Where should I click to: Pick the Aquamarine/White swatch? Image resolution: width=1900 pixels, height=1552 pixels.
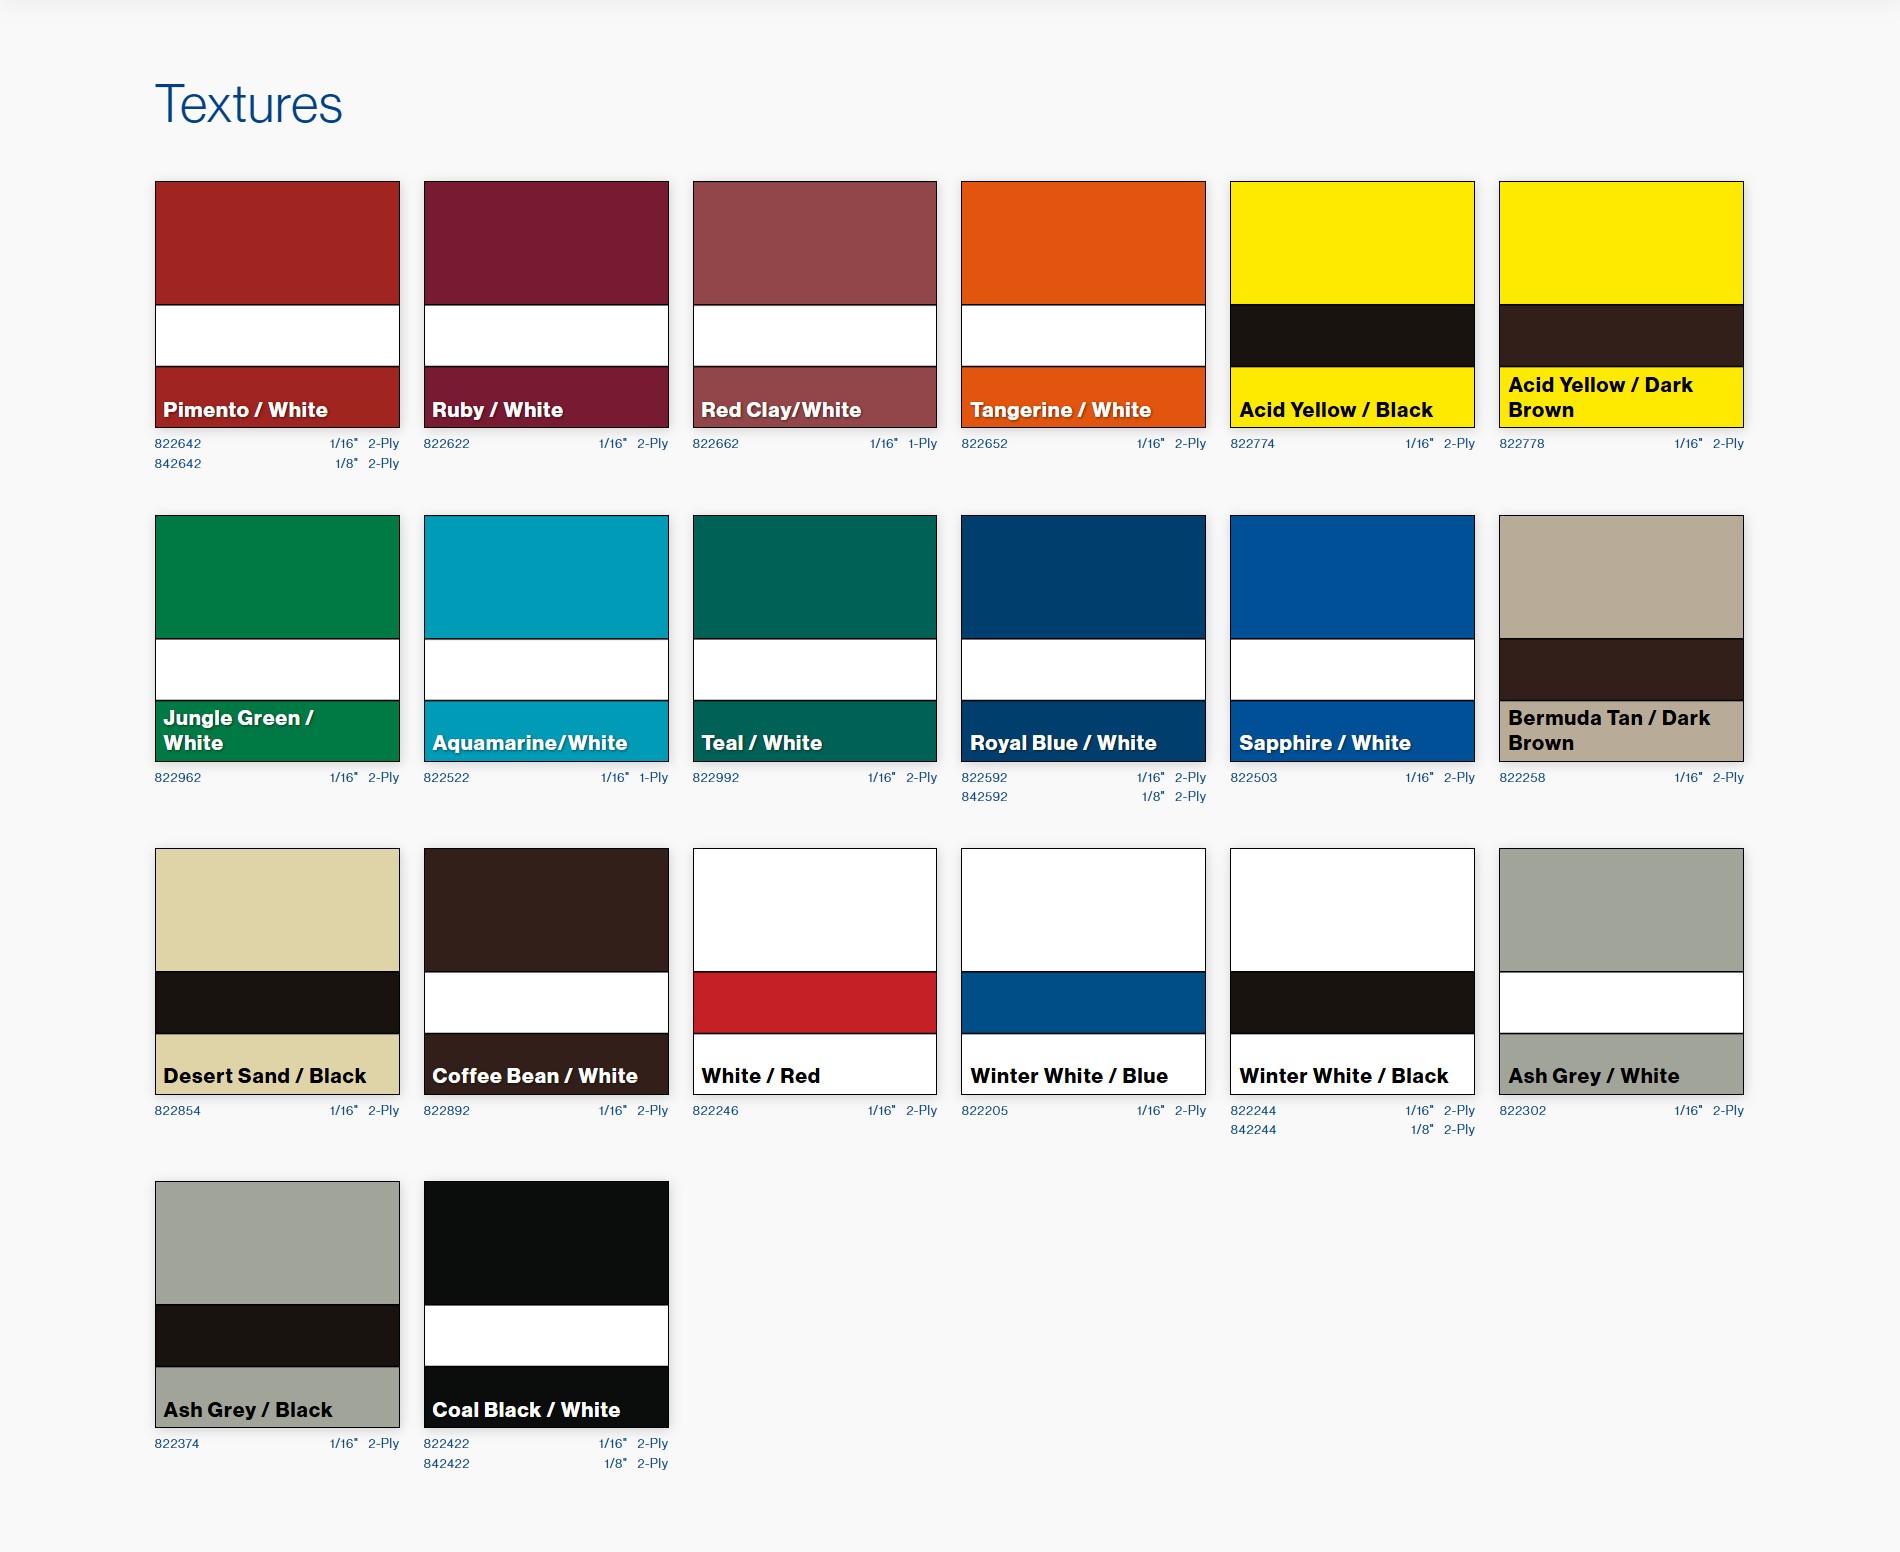[x=546, y=638]
